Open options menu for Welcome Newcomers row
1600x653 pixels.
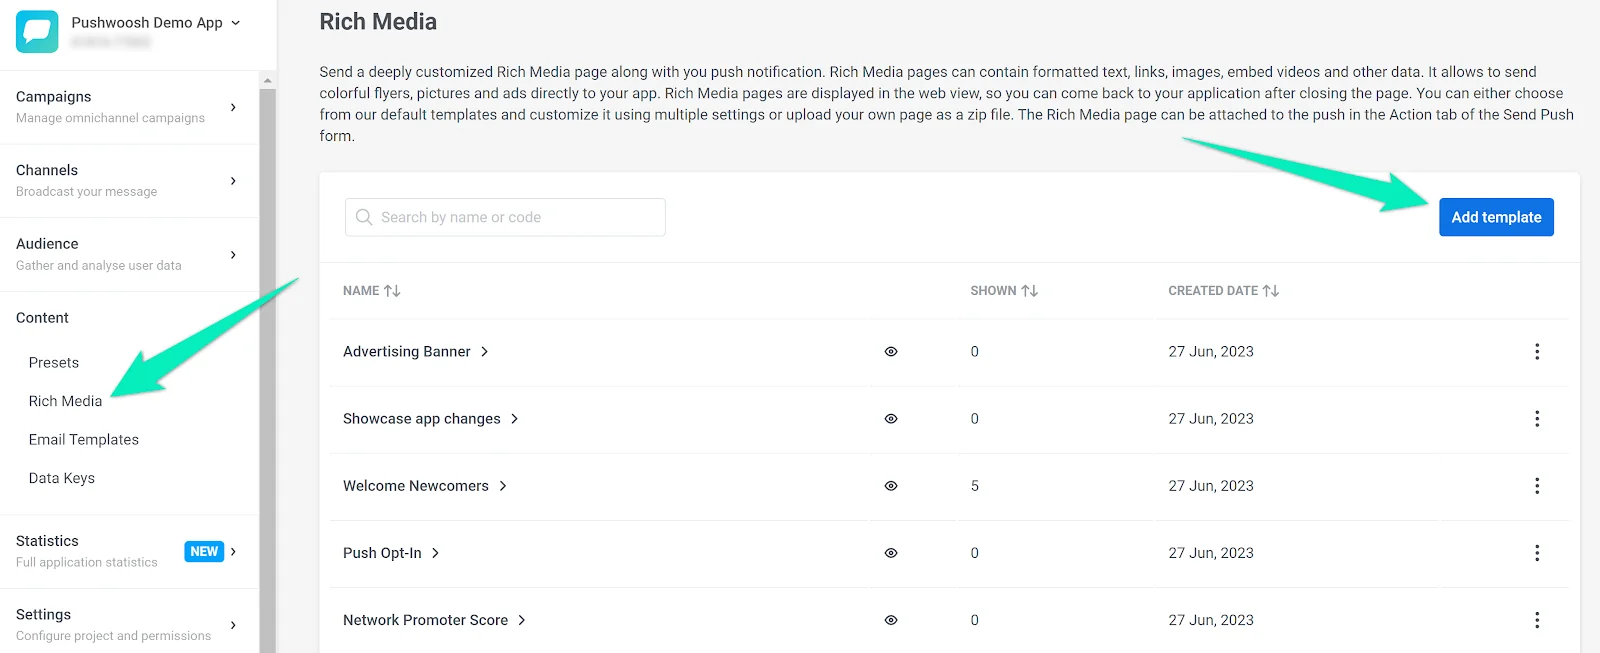tap(1536, 486)
